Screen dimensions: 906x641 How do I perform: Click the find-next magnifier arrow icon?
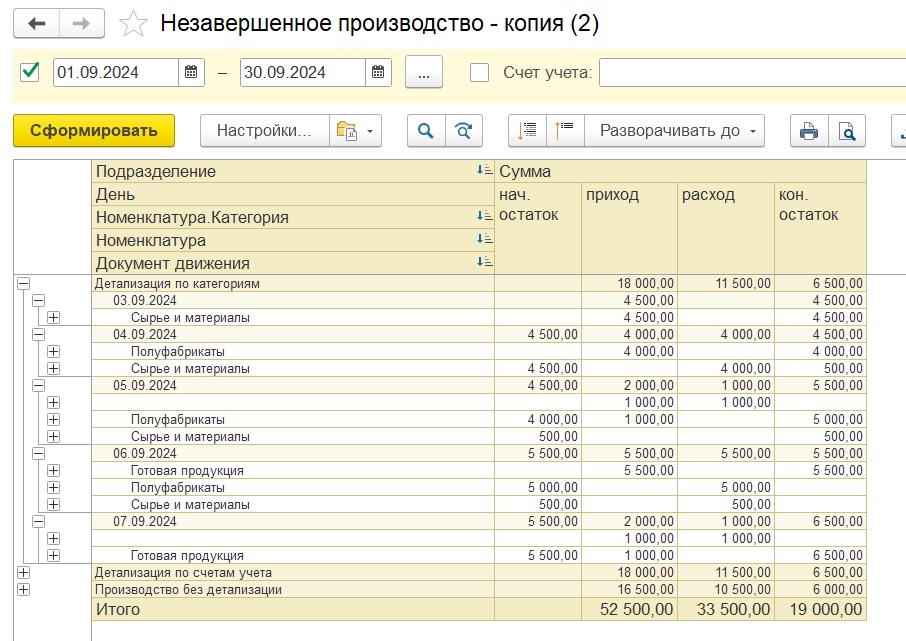coord(463,131)
